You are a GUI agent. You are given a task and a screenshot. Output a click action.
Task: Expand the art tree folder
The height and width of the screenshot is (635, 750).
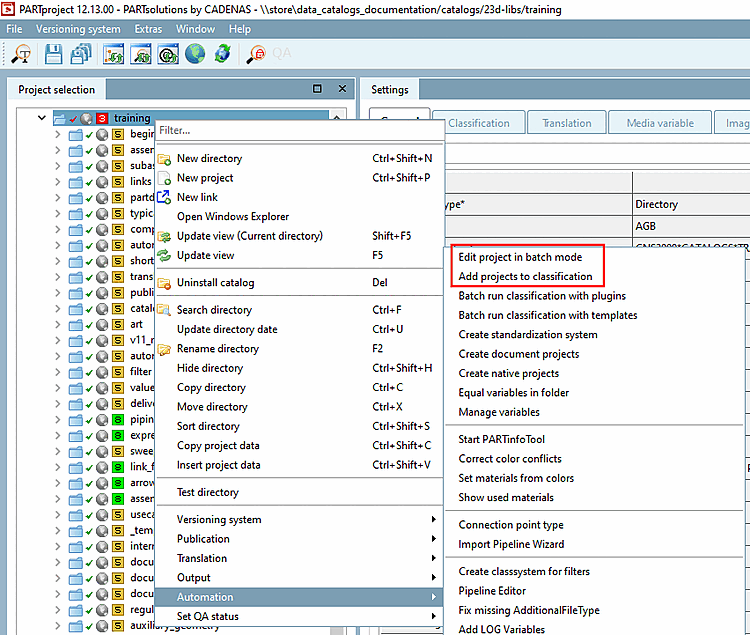click(x=57, y=325)
